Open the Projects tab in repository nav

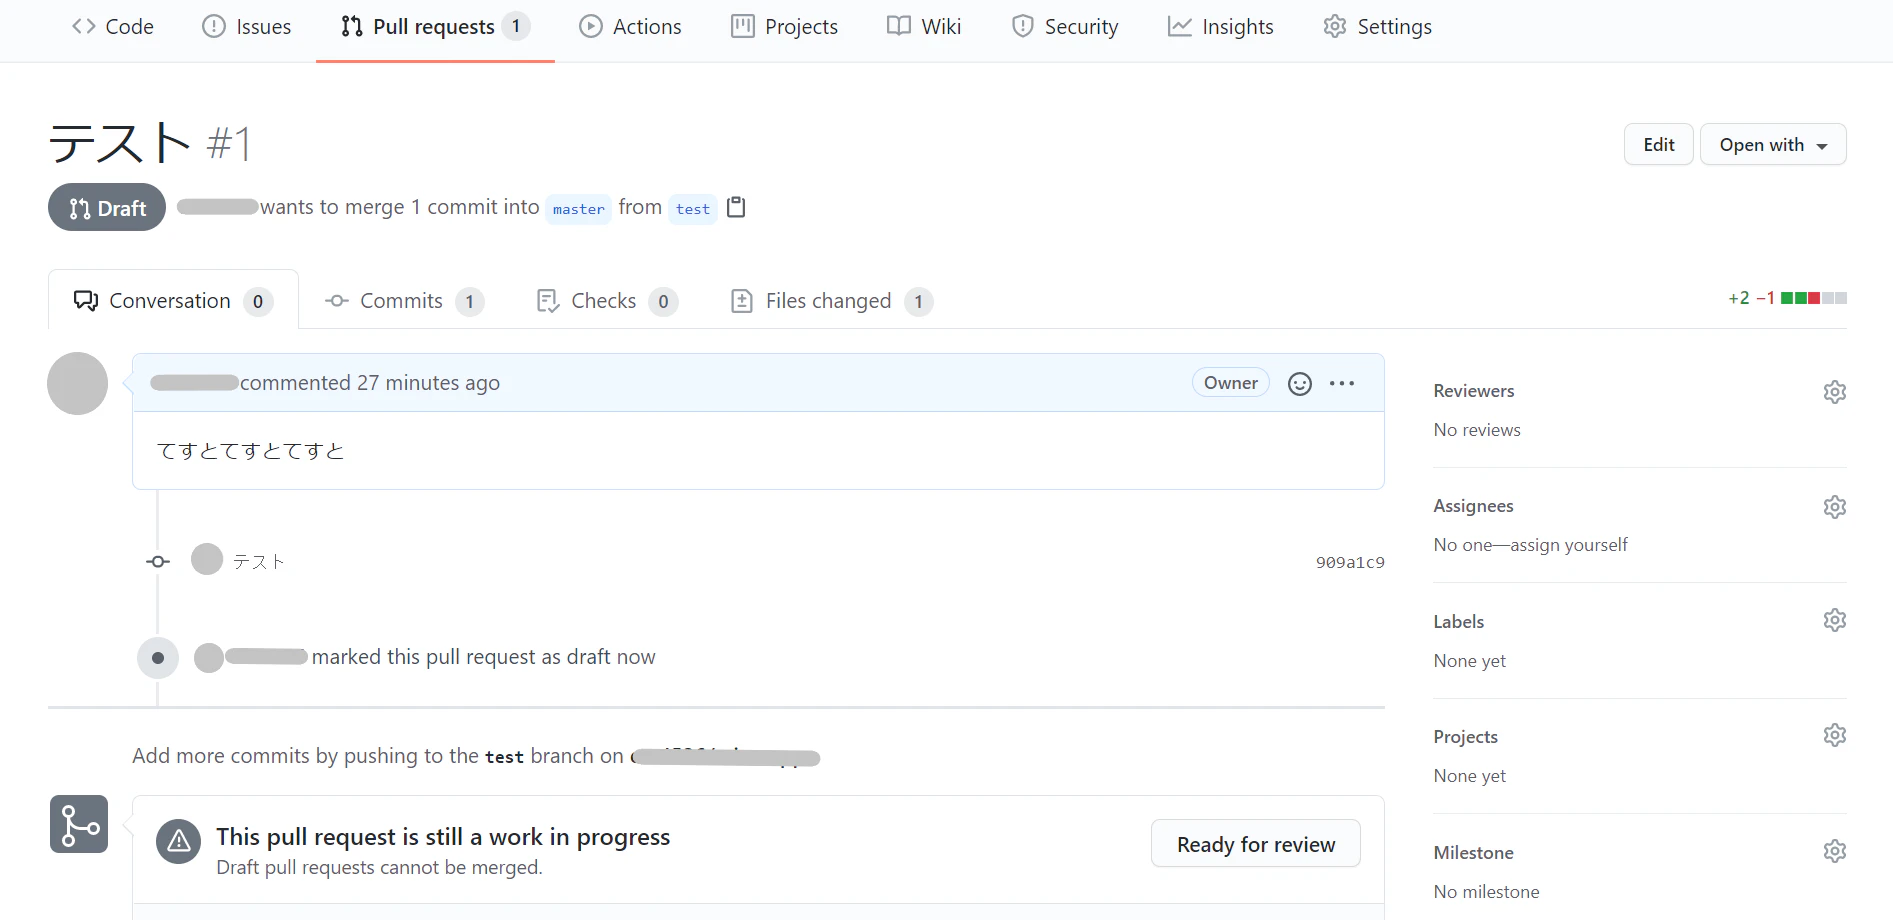[x=785, y=27]
